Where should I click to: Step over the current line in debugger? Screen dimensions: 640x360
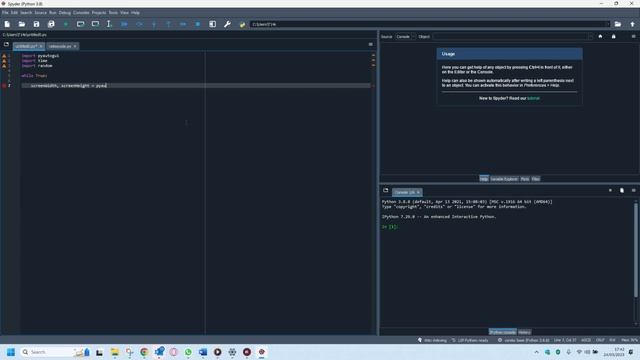click(x=139, y=24)
